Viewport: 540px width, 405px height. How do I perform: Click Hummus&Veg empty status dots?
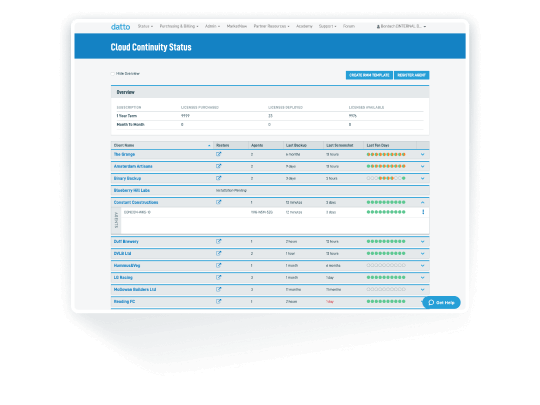coord(386,266)
